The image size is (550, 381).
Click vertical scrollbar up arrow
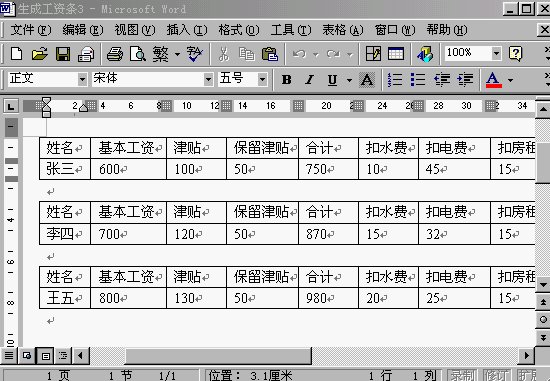543,109
